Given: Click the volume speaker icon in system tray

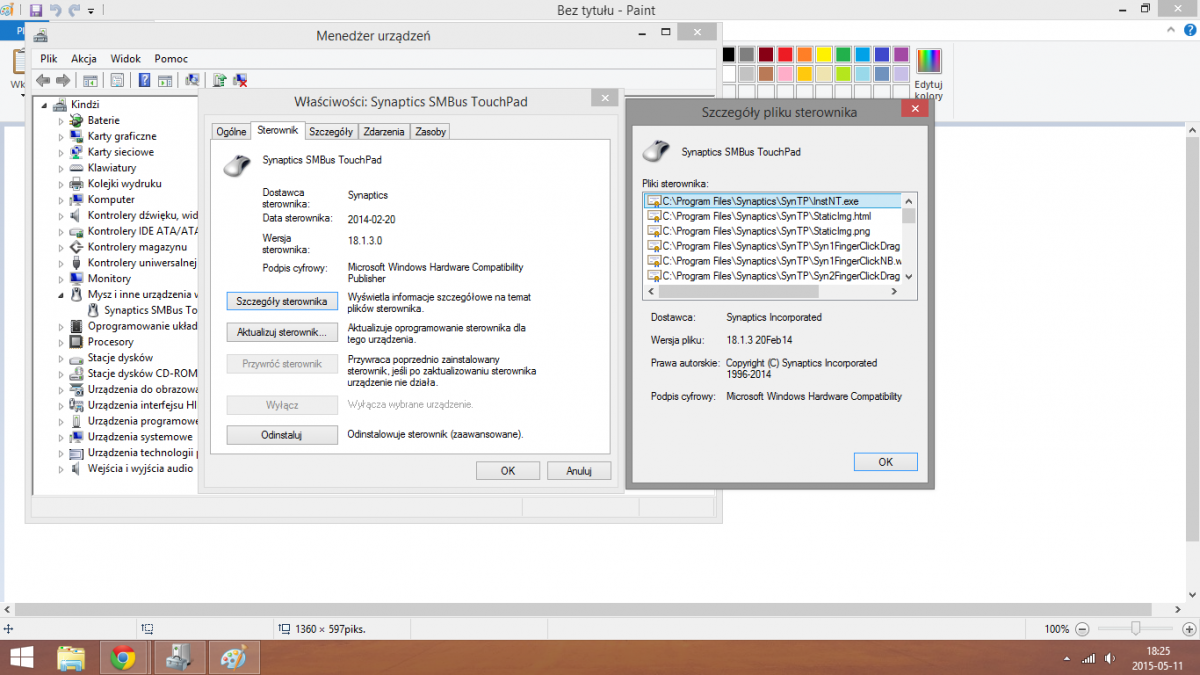Looking at the screenshot, I should coord(1111,658).
